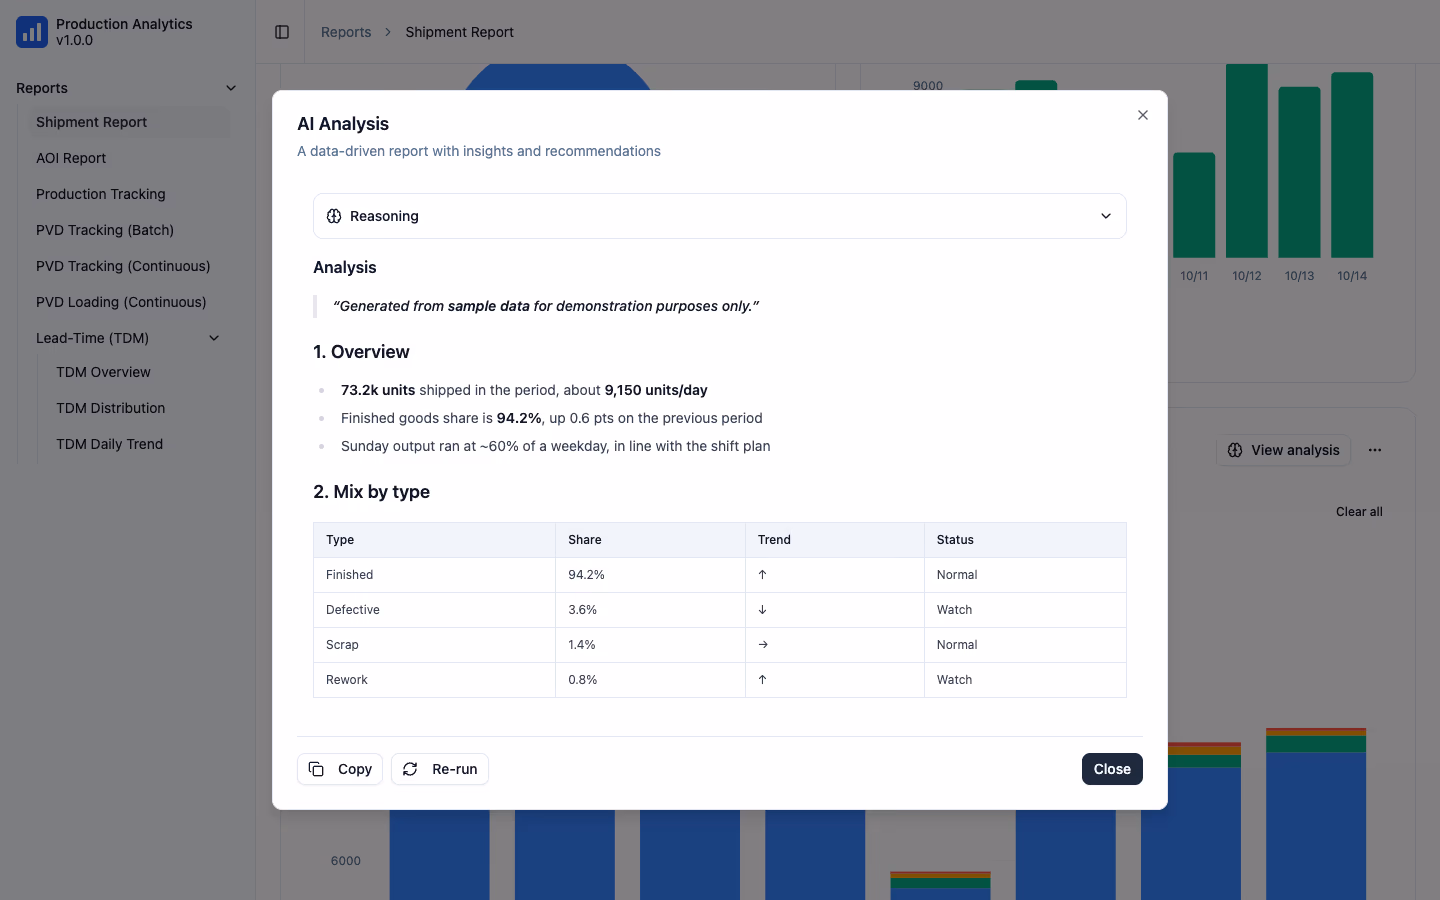Select the Defective row cell
Viewport: 1440px width, 900px height.
434,610
